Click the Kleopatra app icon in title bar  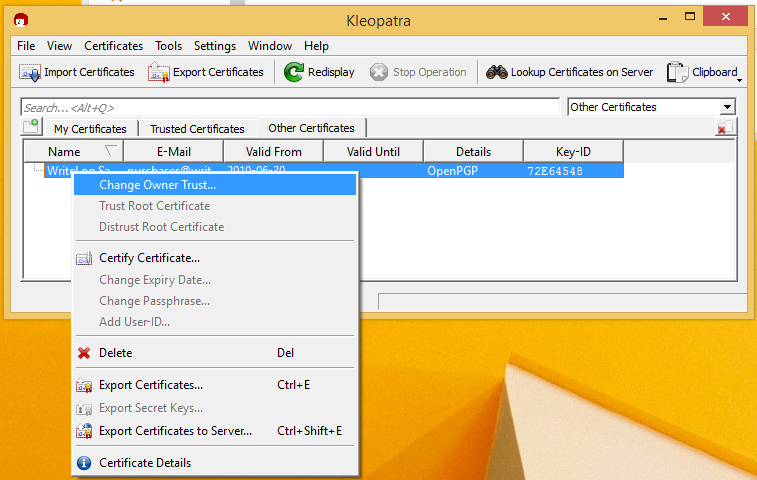click(21, 20)
